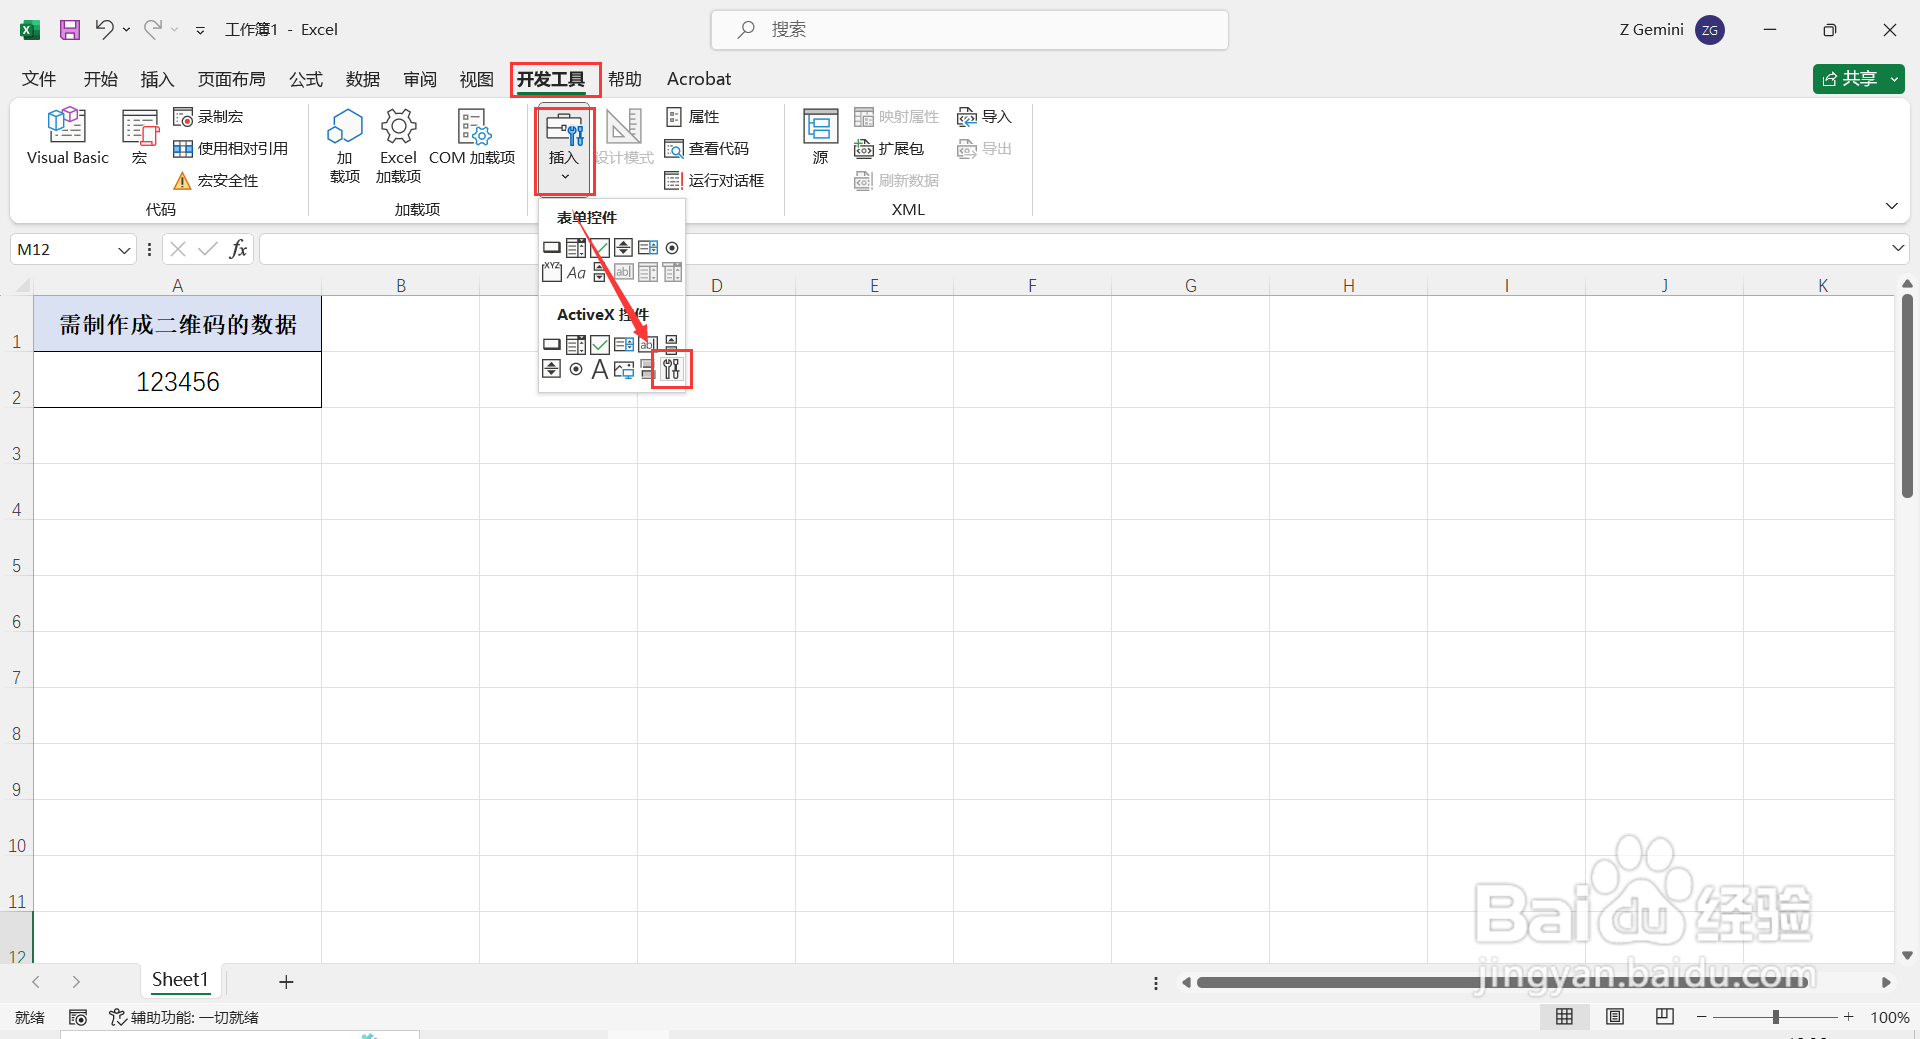Expand the formula bar
The height and width of the screenshot is (1039, 1920).
pos(1898,249)
